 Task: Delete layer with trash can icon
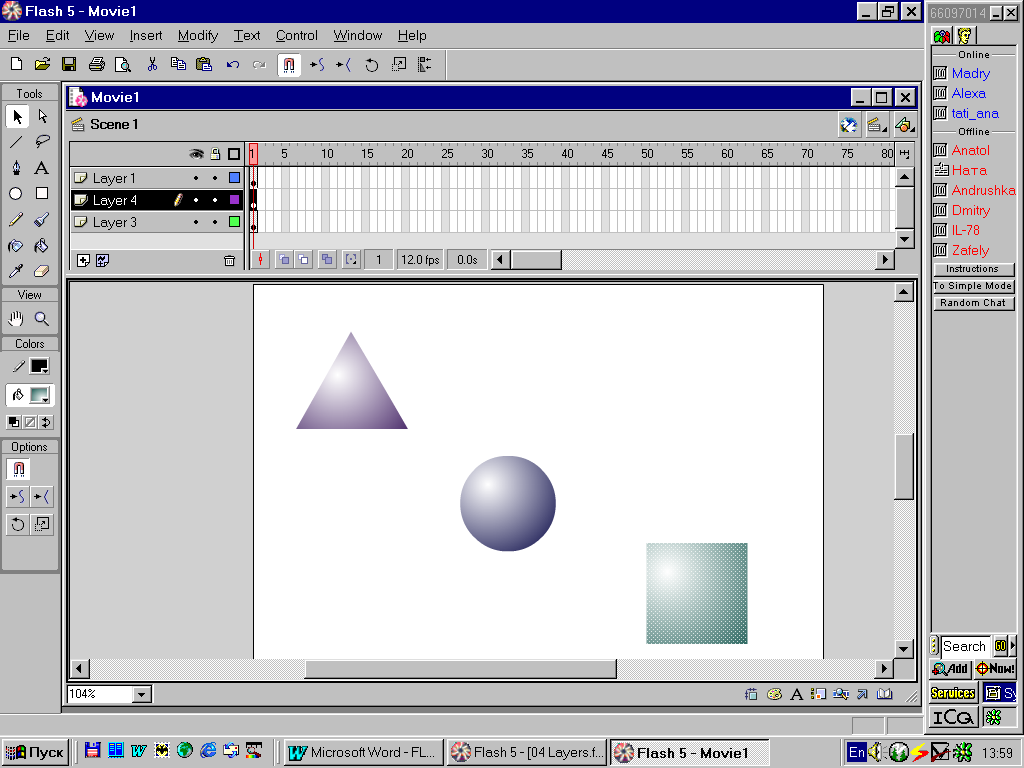(x=229, y=261)
